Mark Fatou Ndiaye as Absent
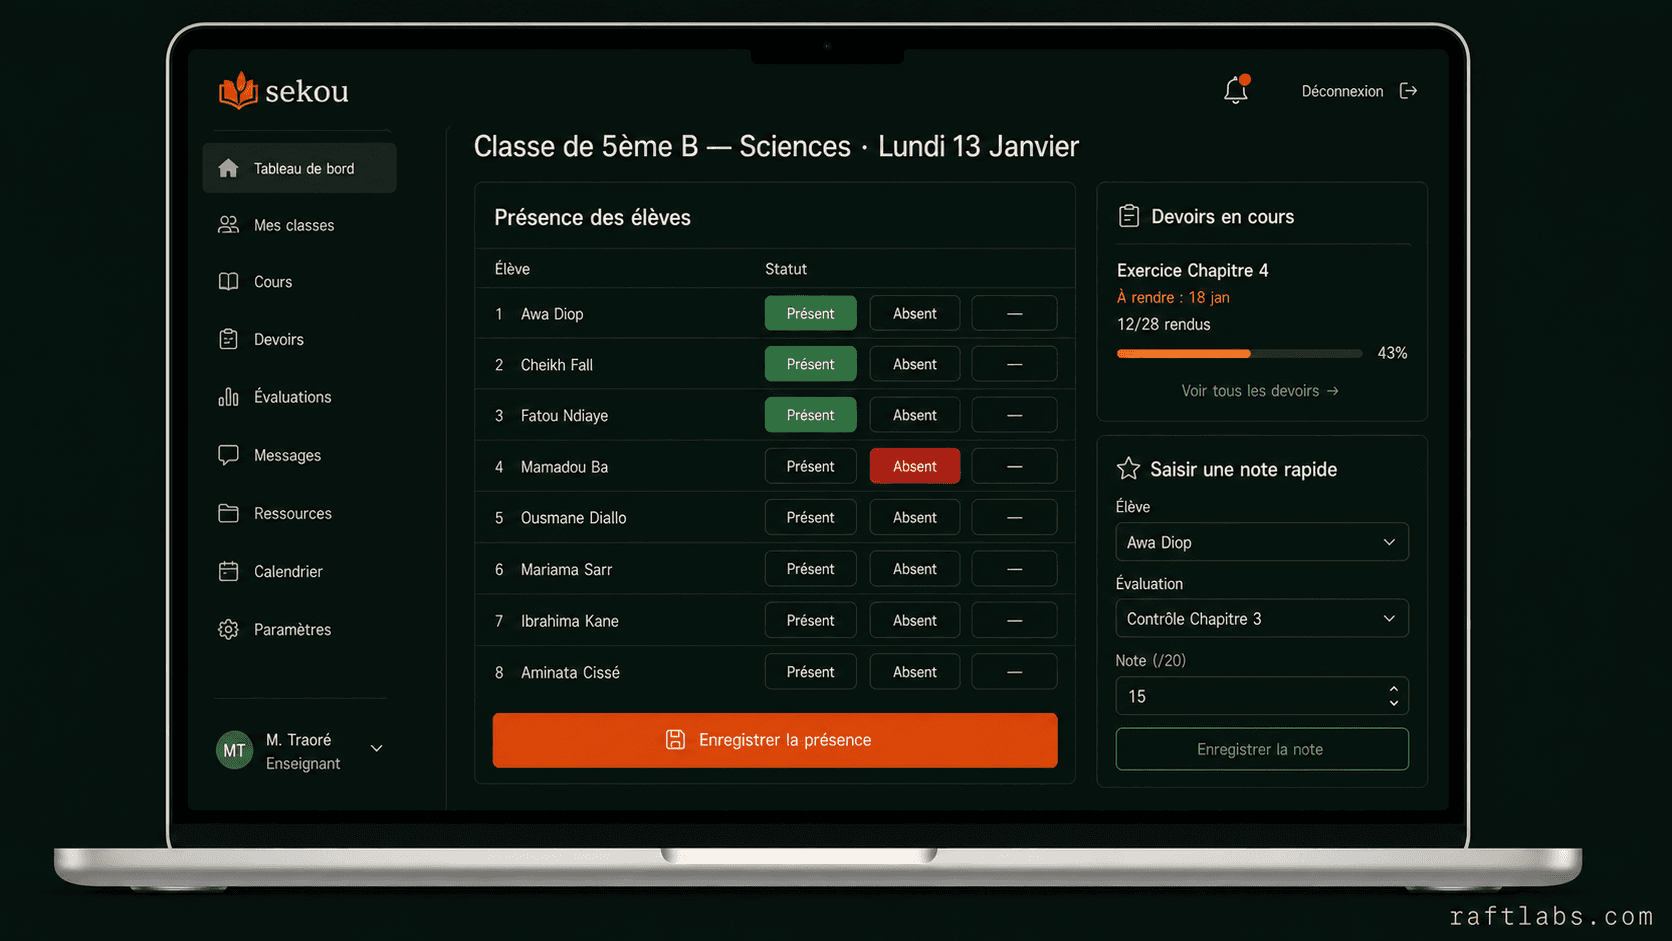Screen dimensions: 1672x941 [x=915, y=415]
